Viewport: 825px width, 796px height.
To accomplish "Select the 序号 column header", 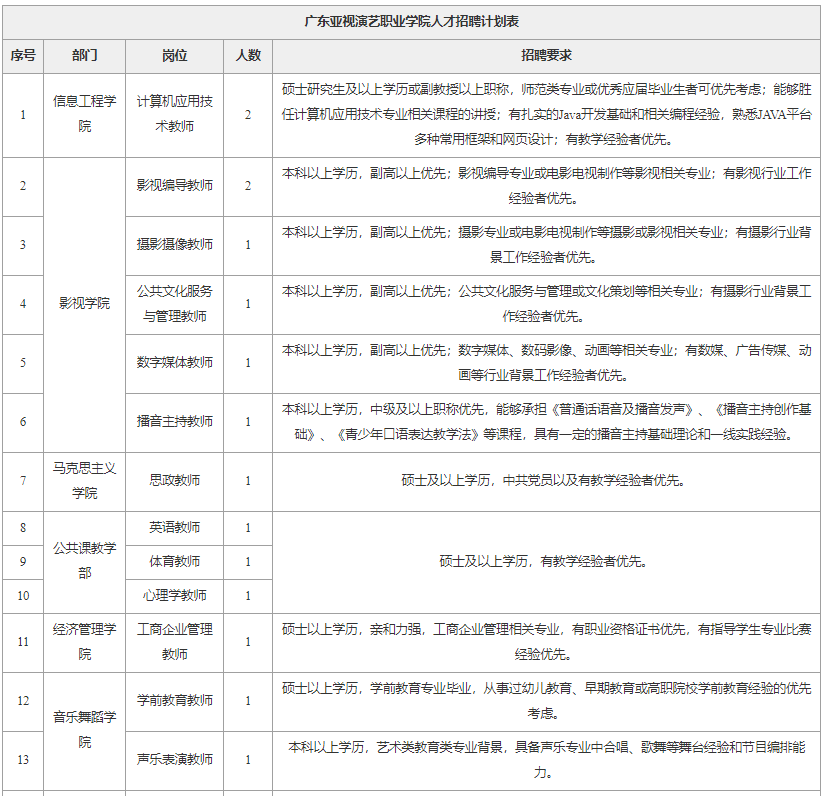I will click(x=23, y=56).
